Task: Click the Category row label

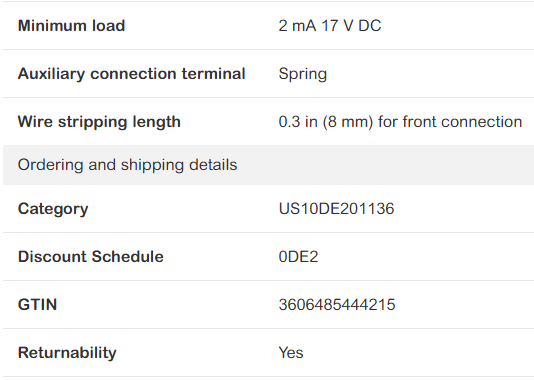Action: click(x=53, y=209)
